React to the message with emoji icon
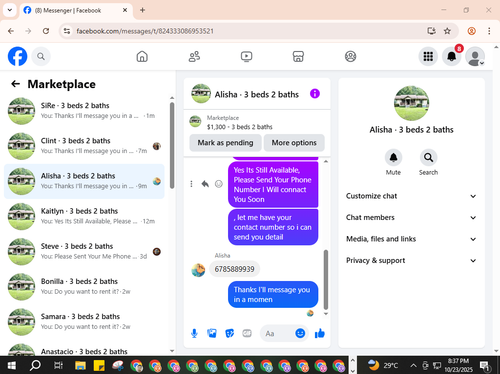500x374 pixels. coord(219,184)
